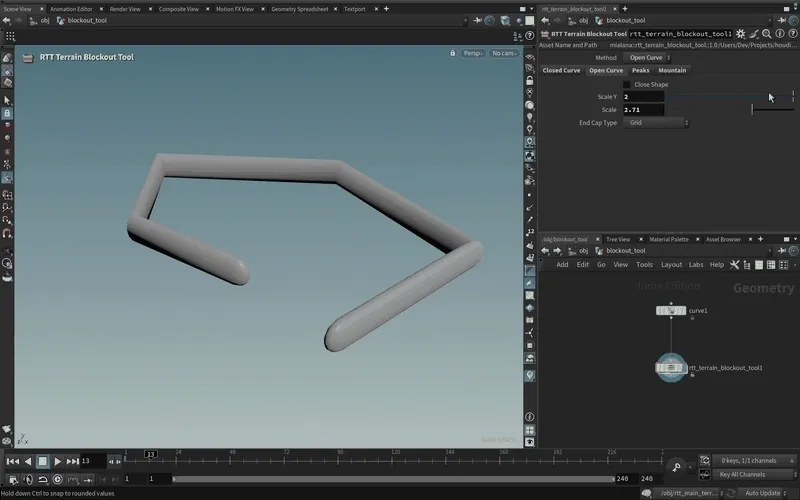Image resolution: width=800 pixels, height=500 pixels.
Task: Open the Key All Channels dropdown
Action: [x=754, y=474]
